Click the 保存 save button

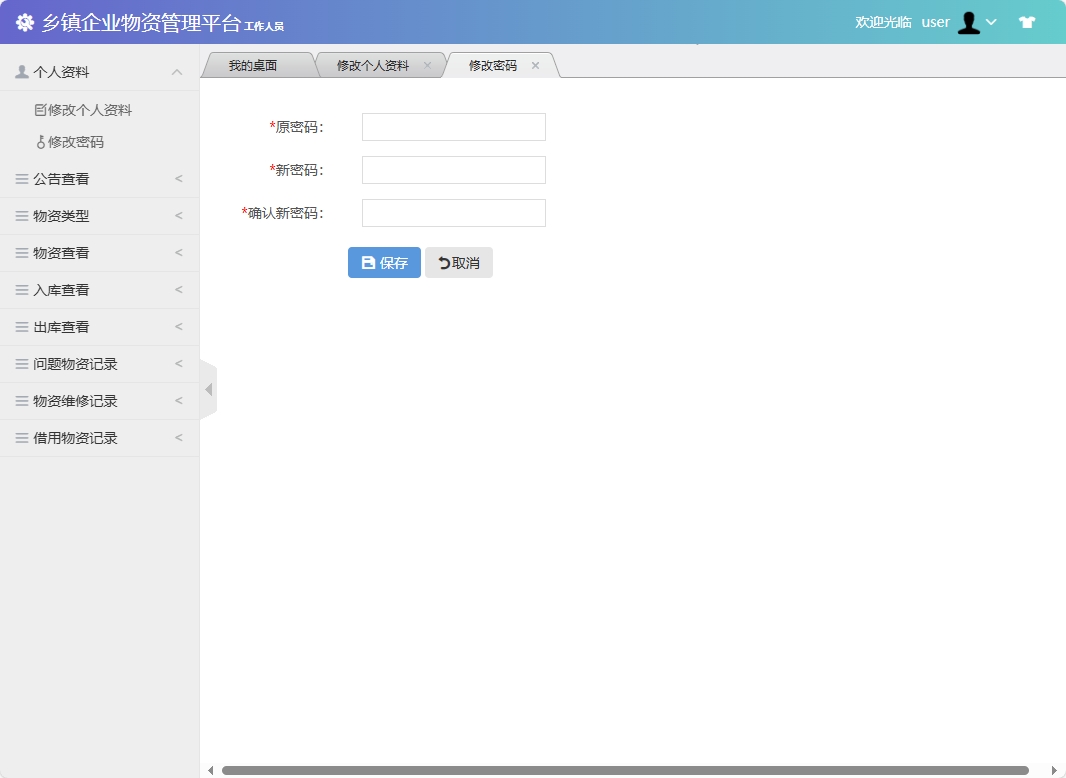383,262
